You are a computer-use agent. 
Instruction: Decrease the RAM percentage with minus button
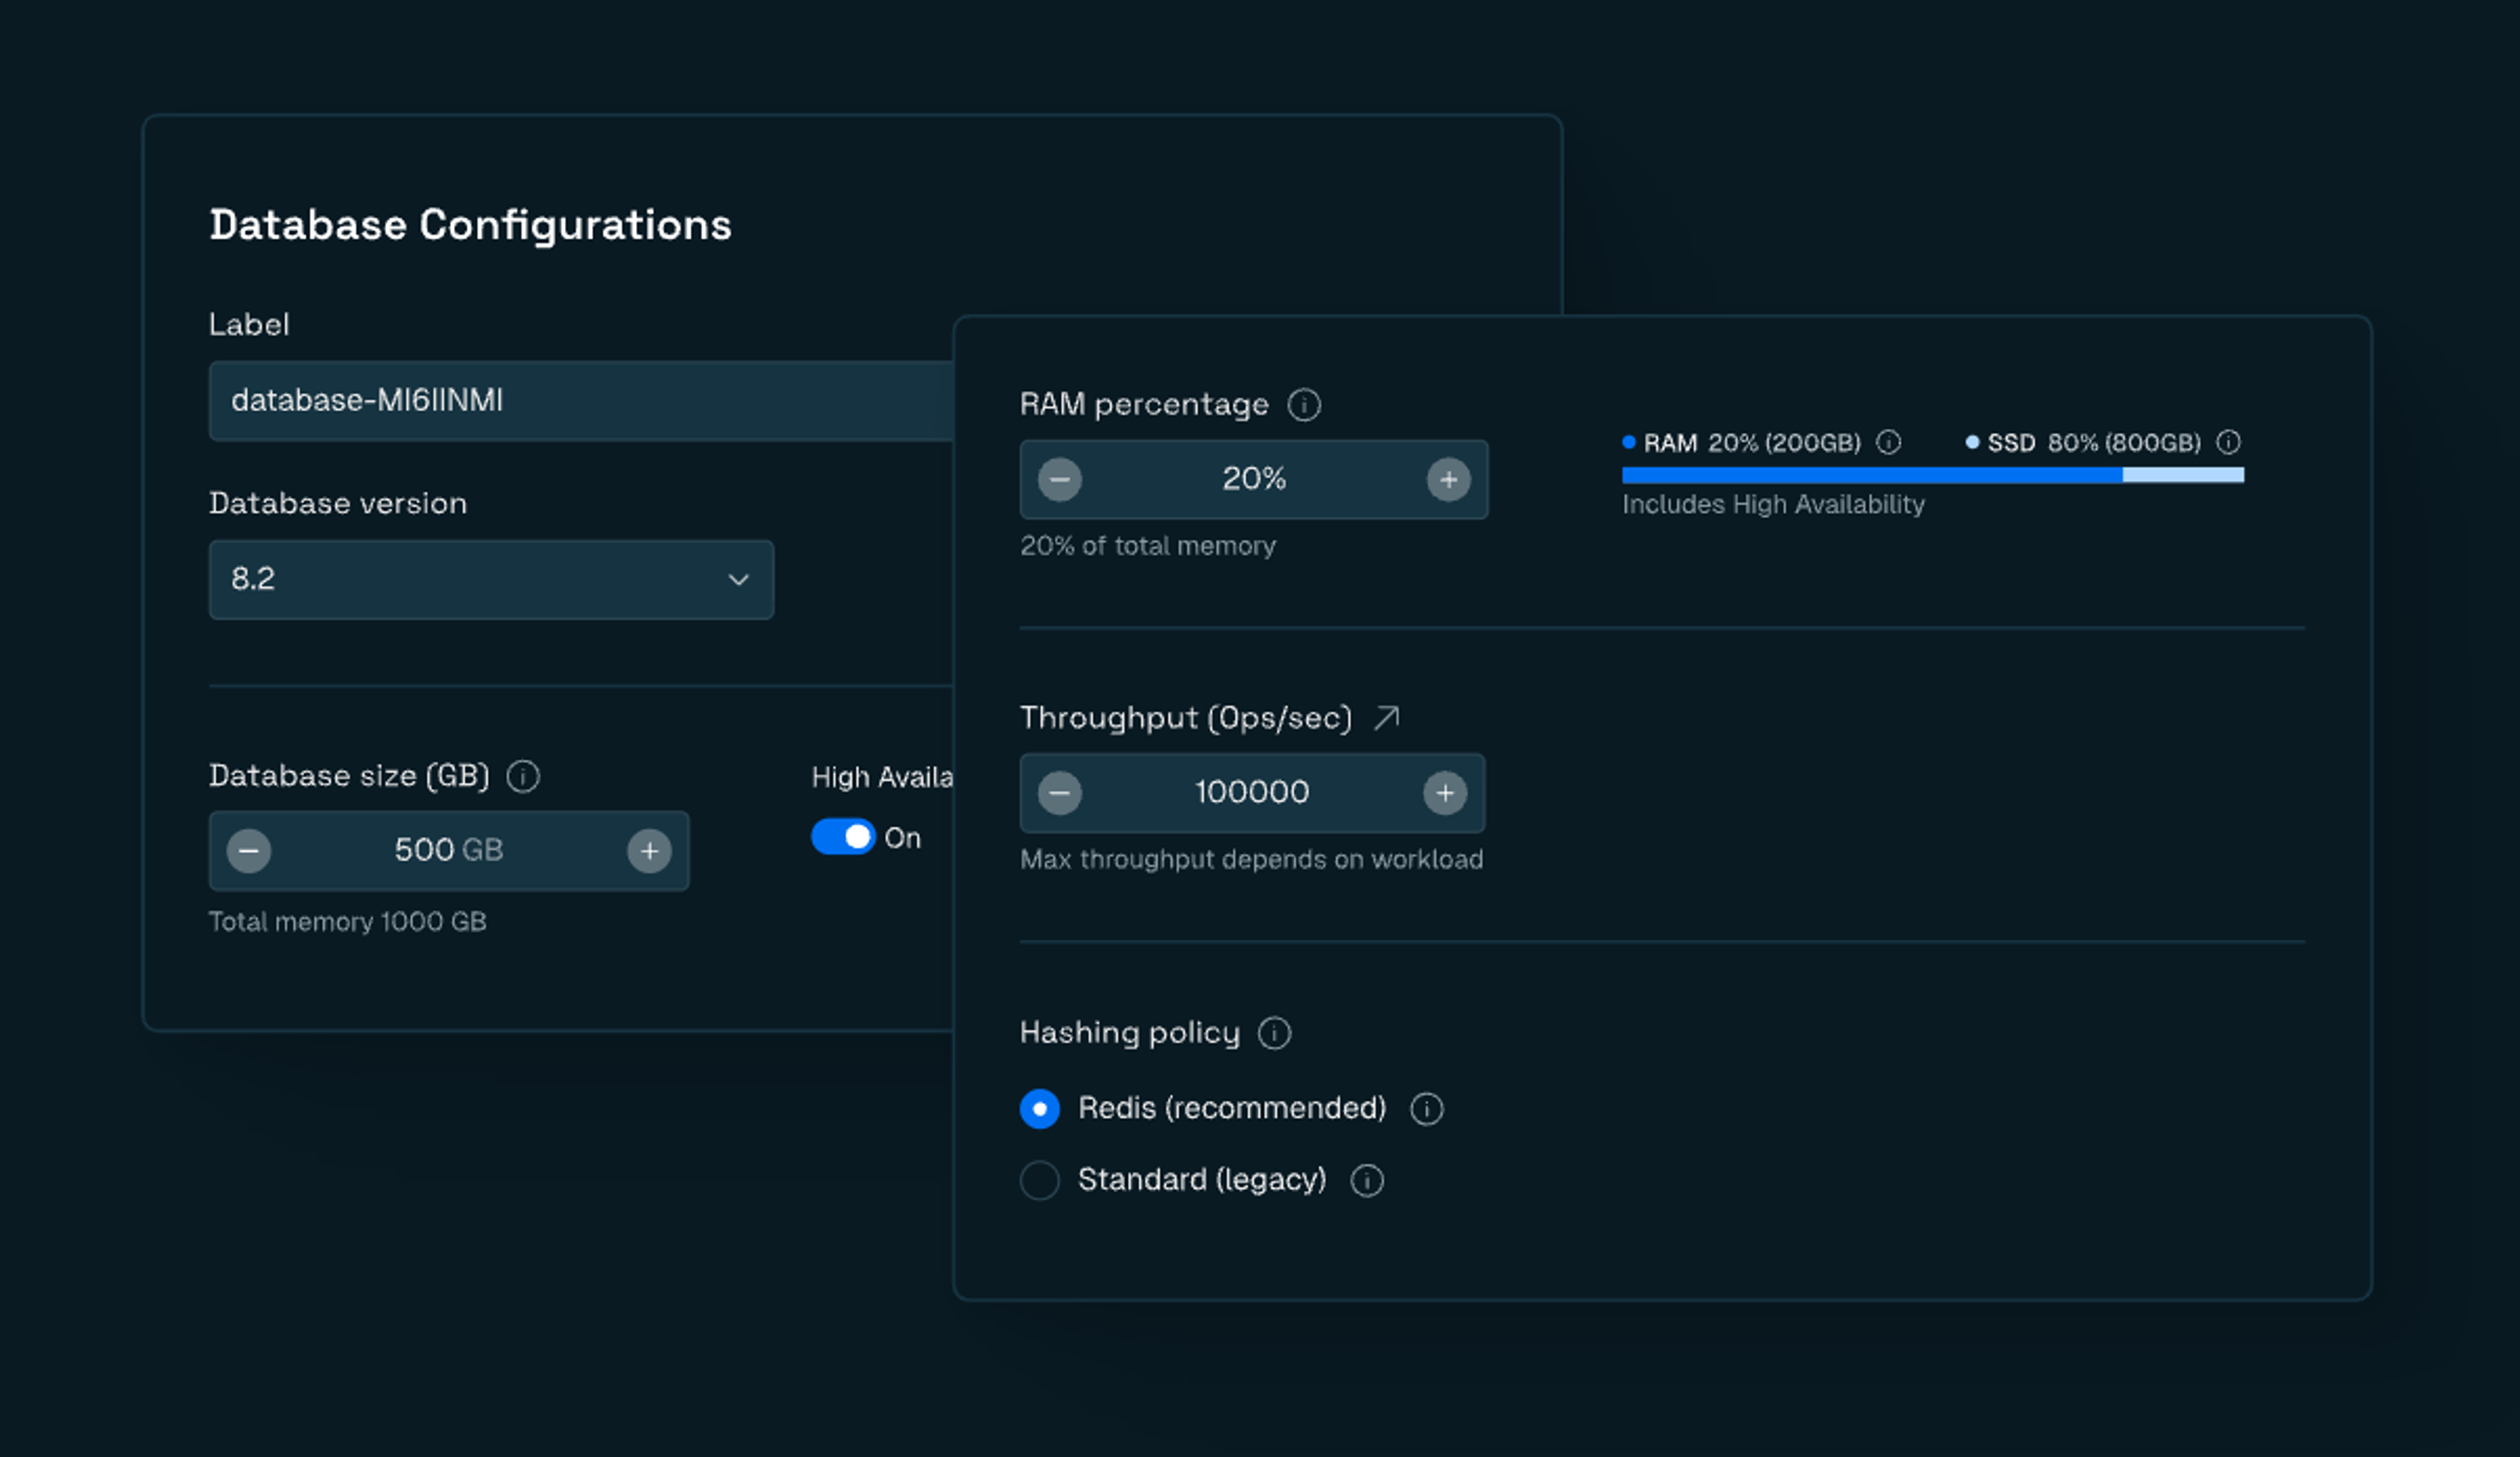(x=1059, y=480)
